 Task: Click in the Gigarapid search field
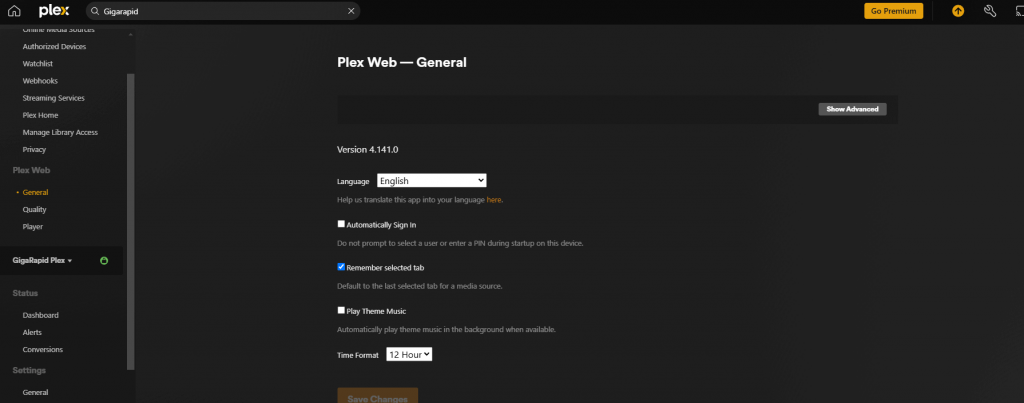coord(222,11)
